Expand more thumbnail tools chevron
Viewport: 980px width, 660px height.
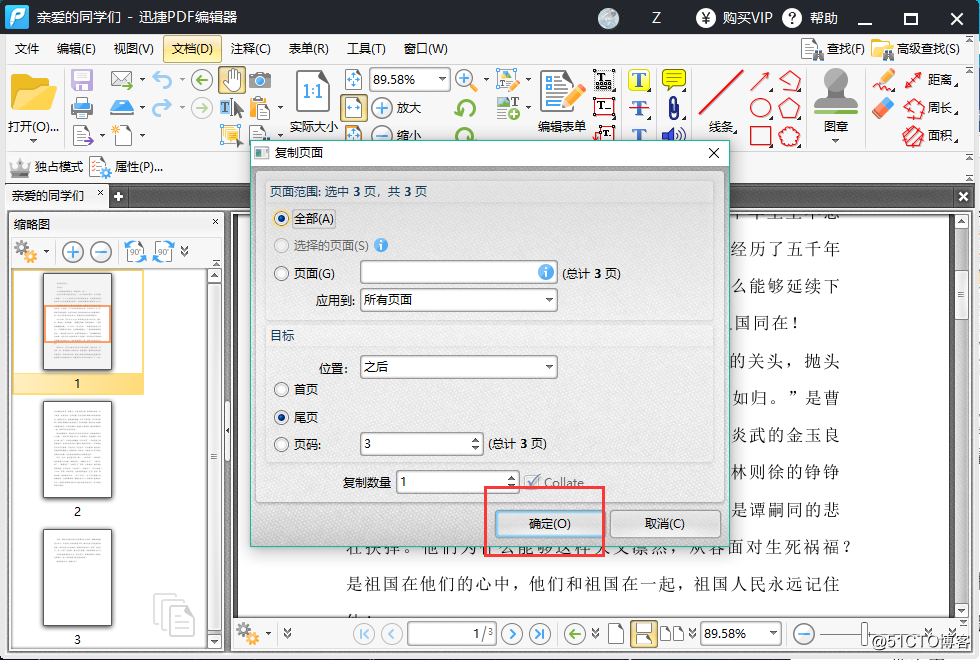184,252
